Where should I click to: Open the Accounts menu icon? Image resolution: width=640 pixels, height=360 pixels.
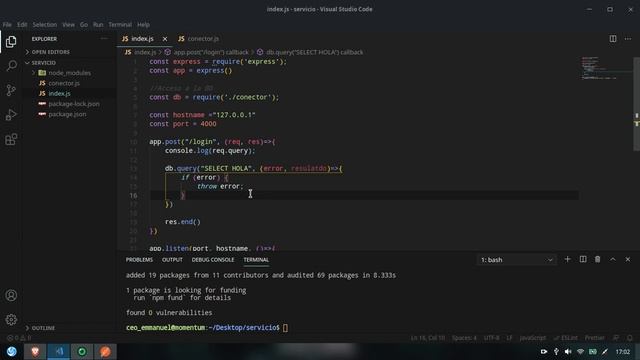click(x=11, y=295)
